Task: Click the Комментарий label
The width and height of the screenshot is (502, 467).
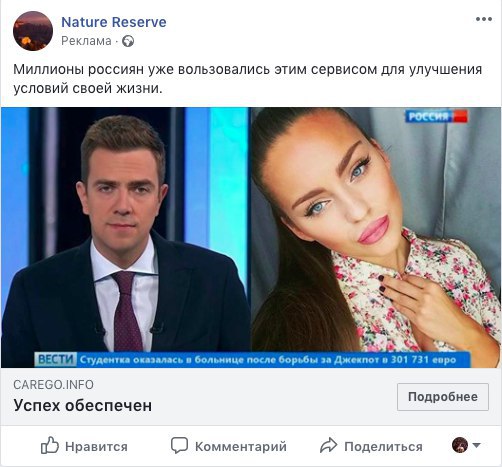Action: pyautogui.click(x=241, y=446)
